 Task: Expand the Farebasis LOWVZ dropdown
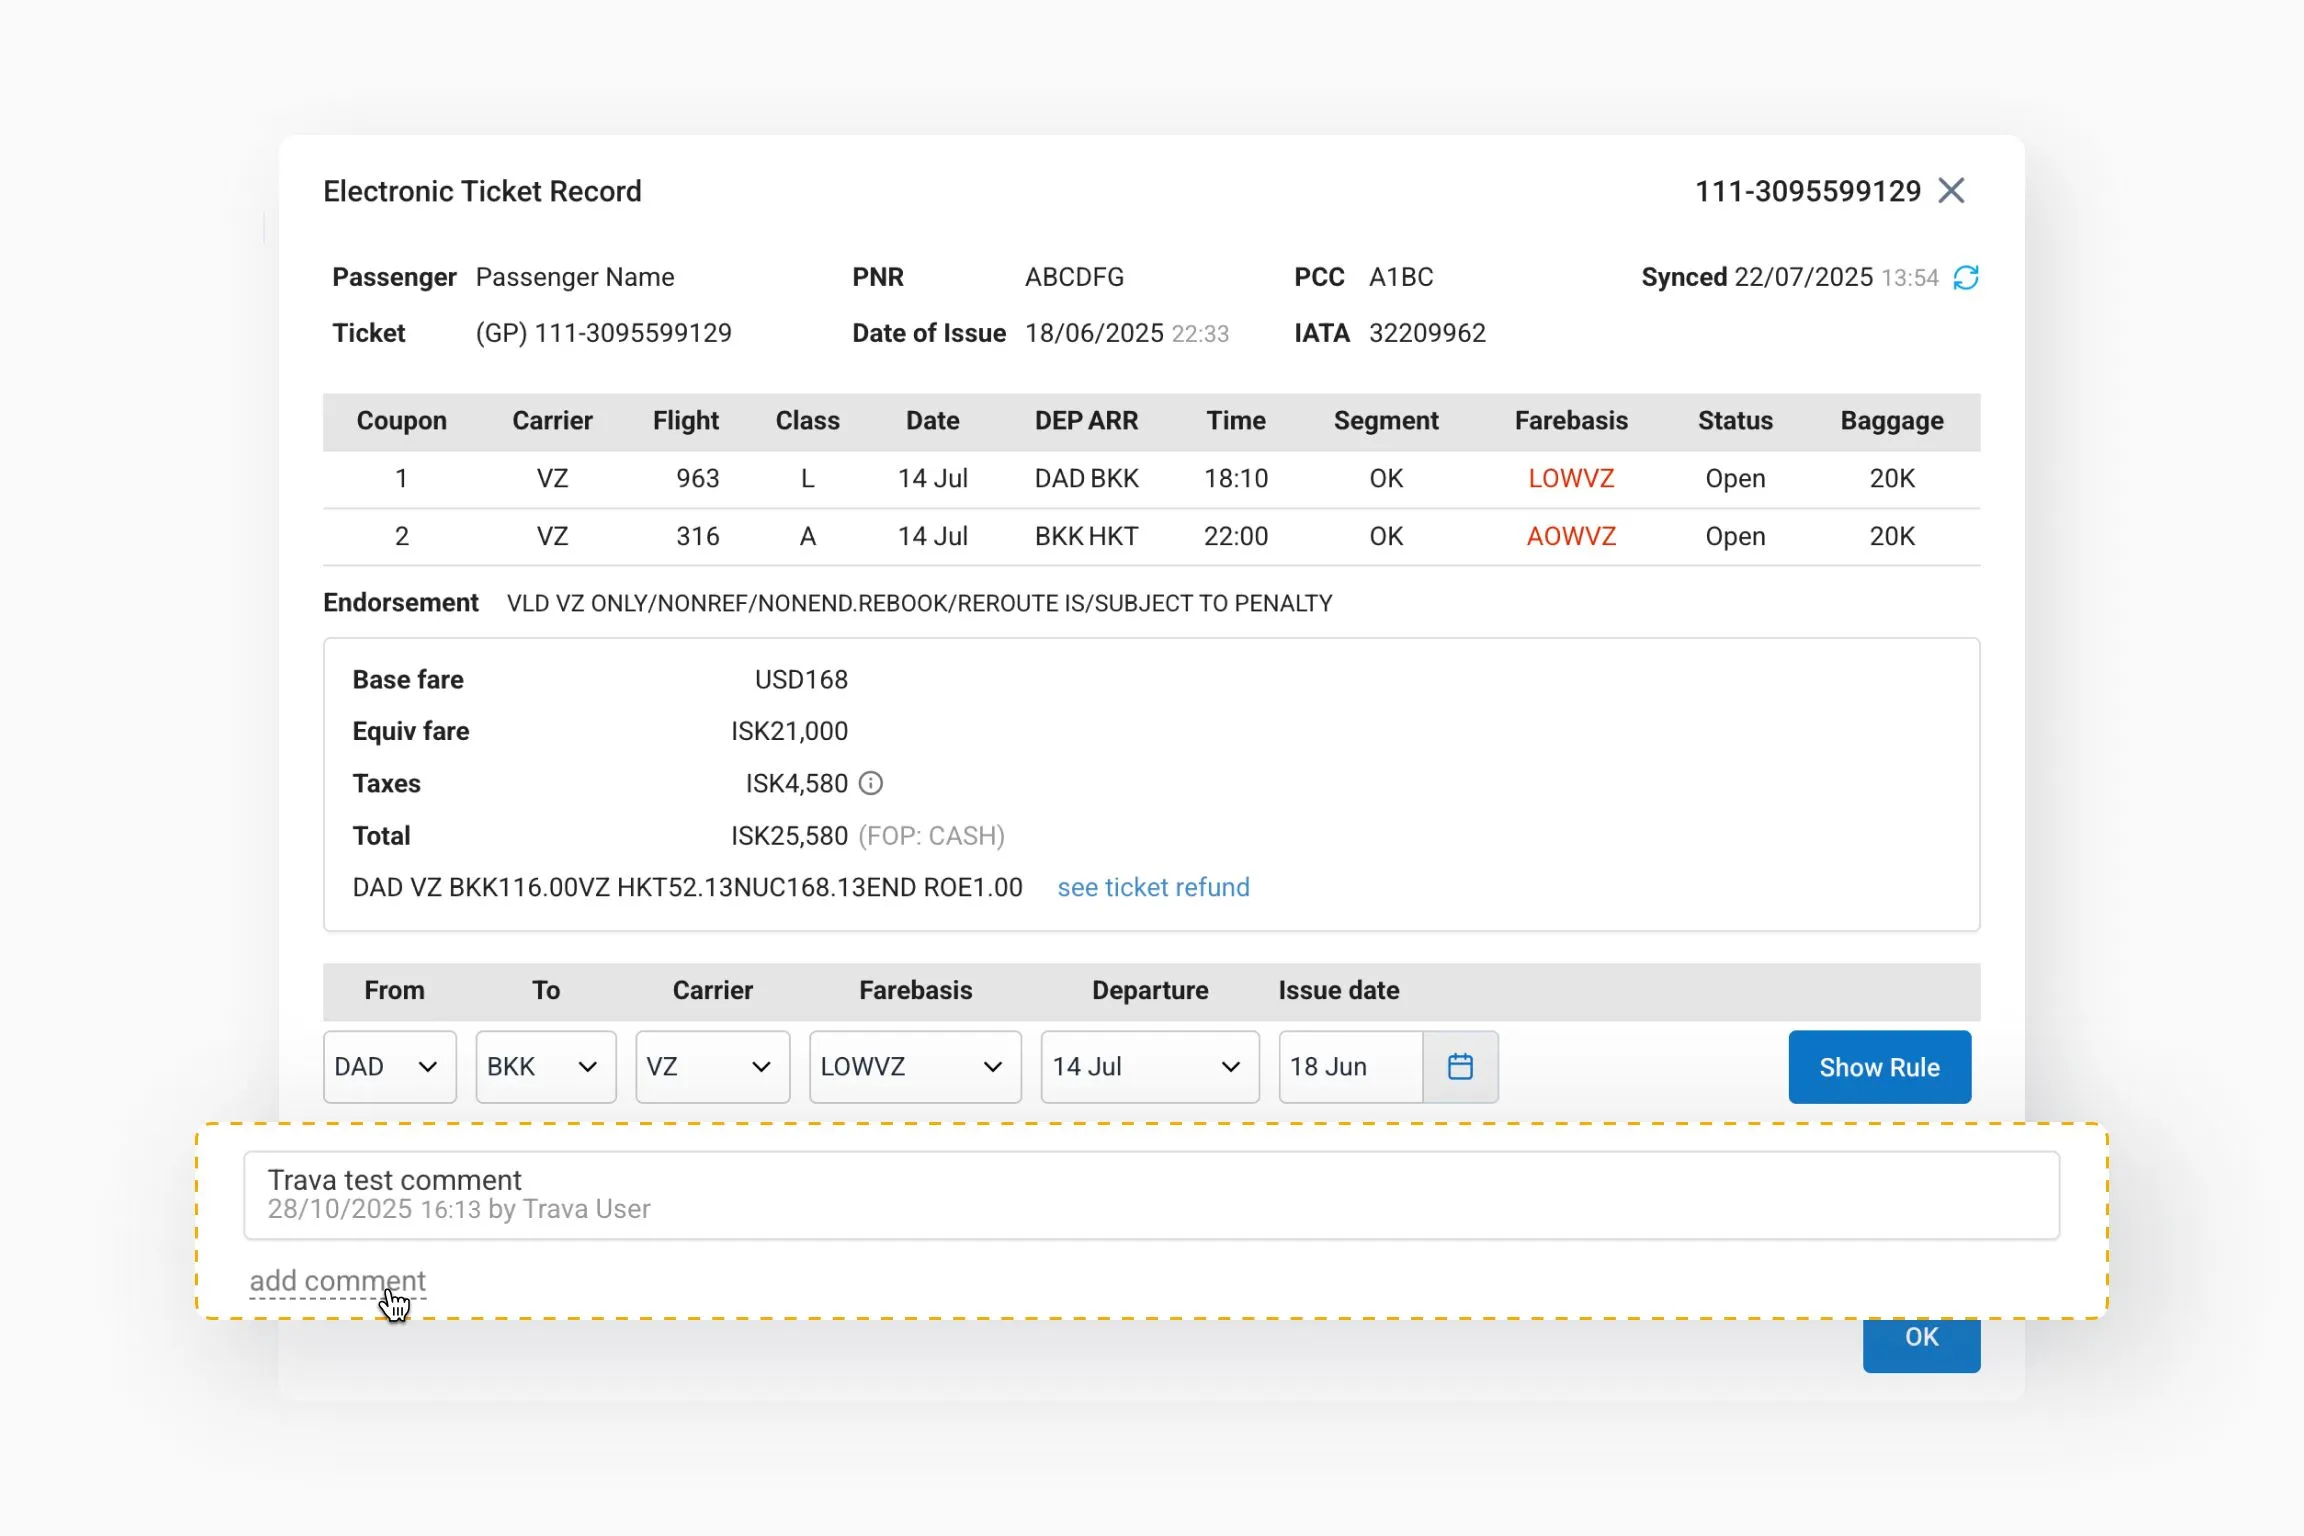coord(914,1067)
